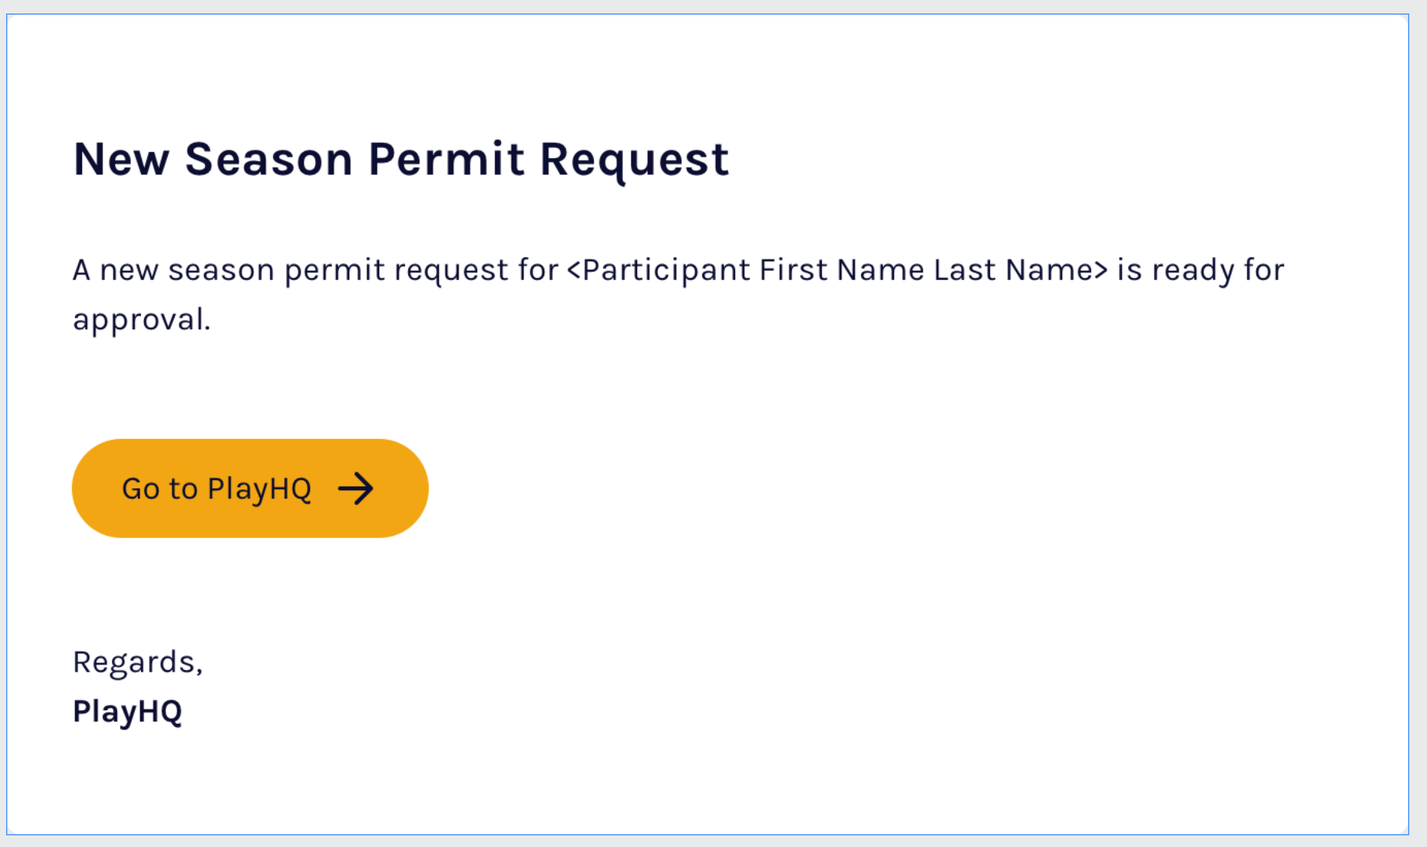Click lowercase "season" in the body sentence
Image resolution: width=1427 pixels, height=847 pixels.
222,270
